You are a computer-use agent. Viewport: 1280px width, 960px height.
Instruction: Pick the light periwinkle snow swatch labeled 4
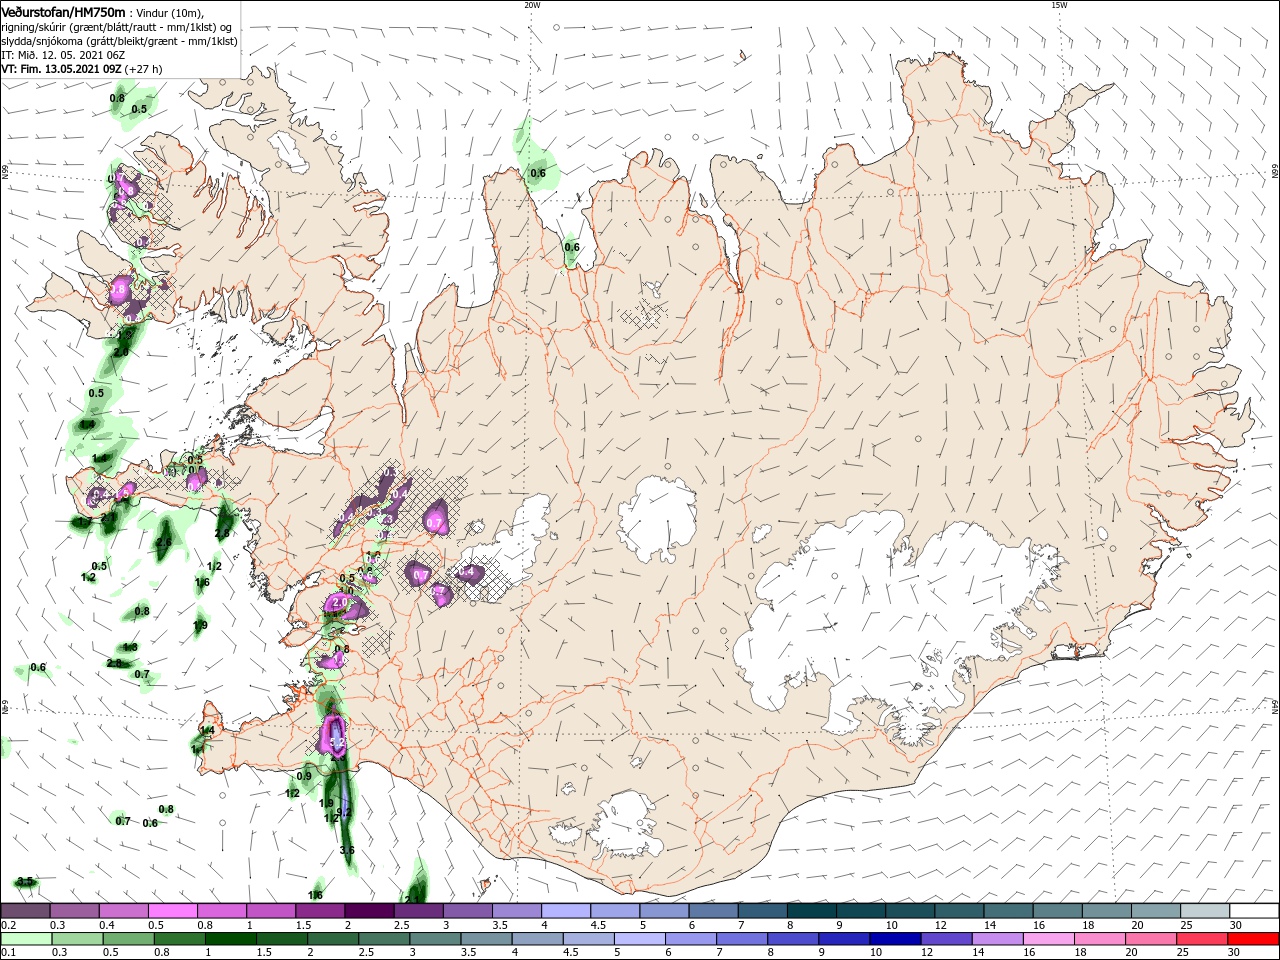(x=566, y=911)
